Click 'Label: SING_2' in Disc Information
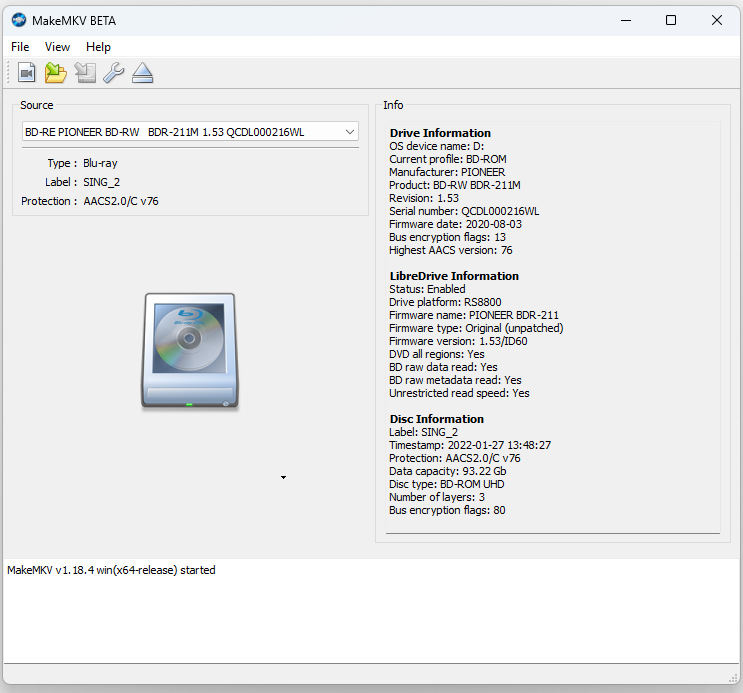 click(423, 432)
